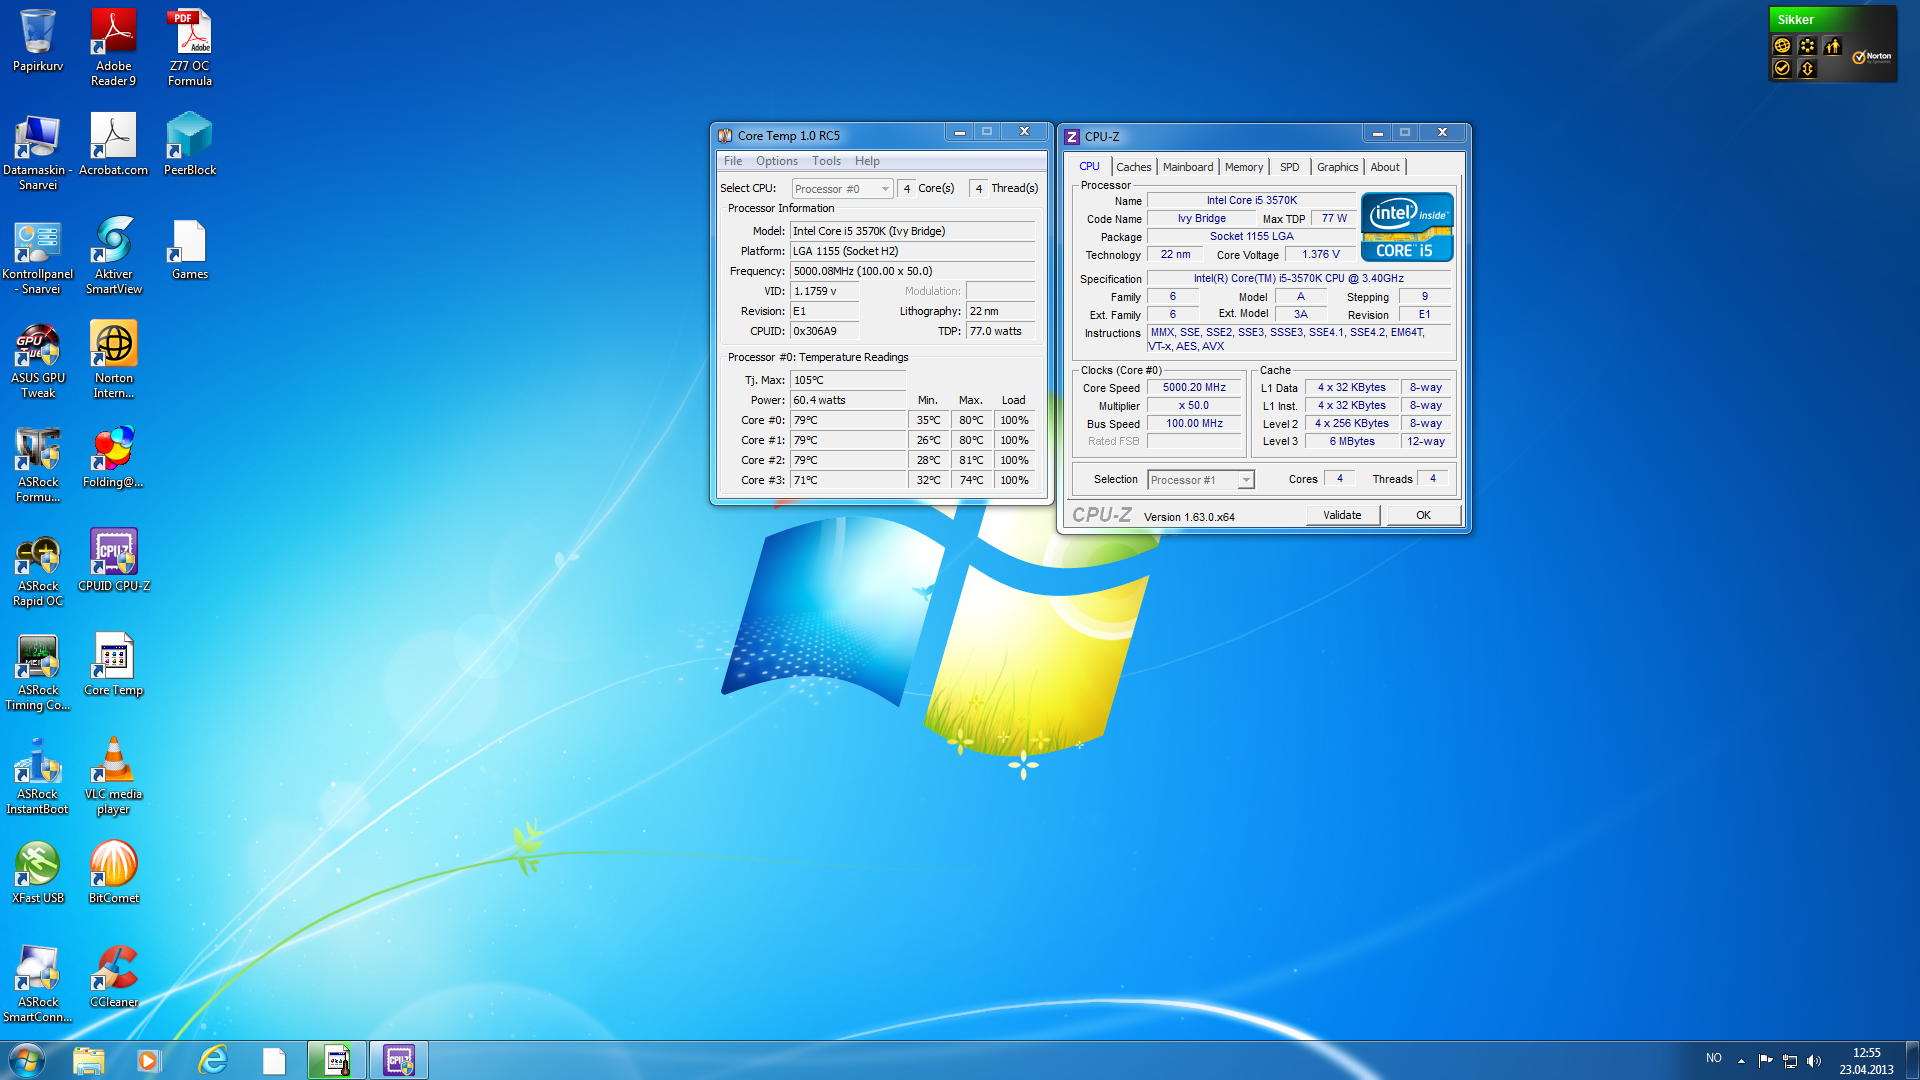
Task: Click Core Speed value 5000.20 MHz
Action: (x=1194, y=388)
